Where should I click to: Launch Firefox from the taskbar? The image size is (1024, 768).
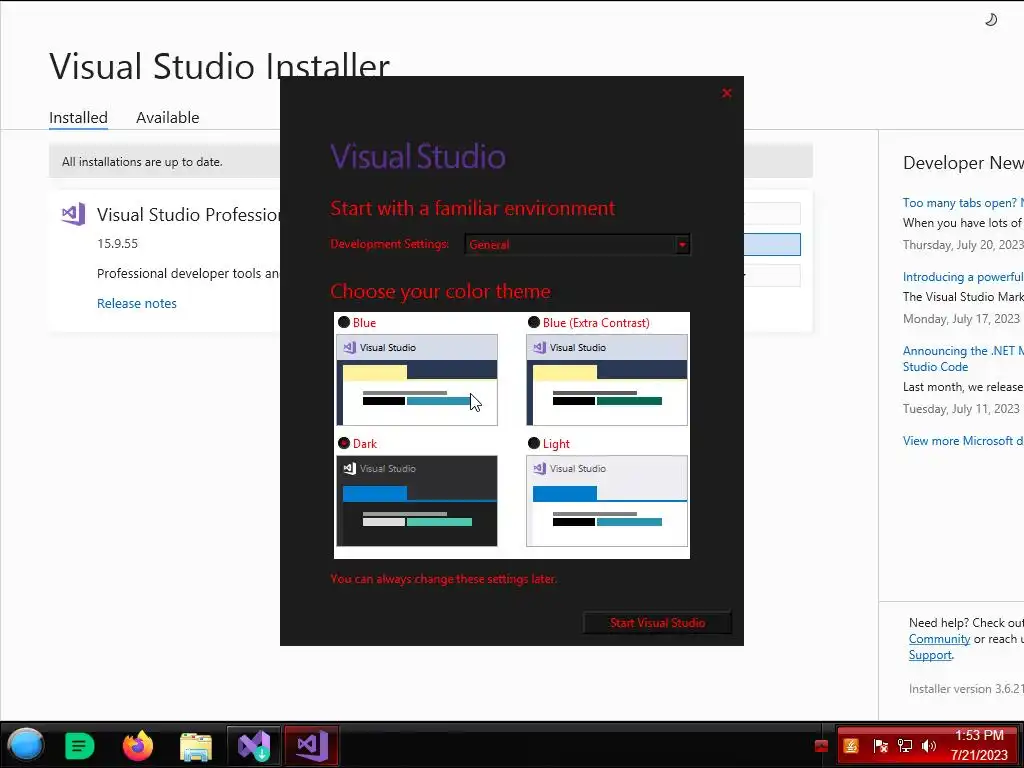pos(138,746)
